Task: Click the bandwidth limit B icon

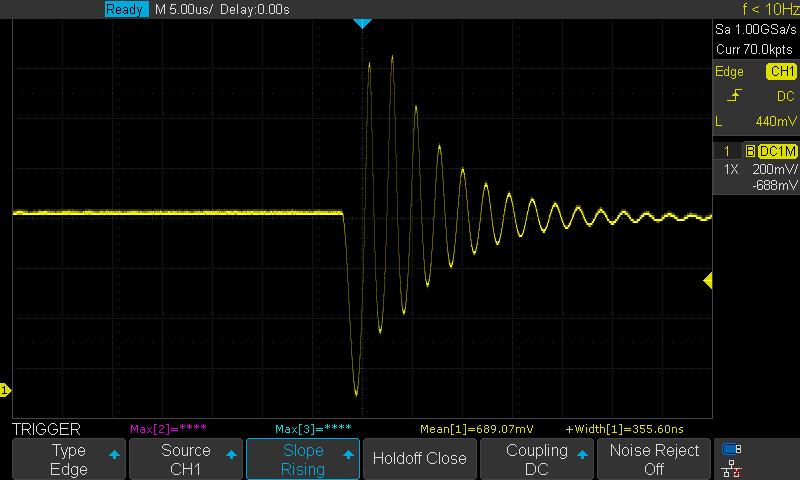Action: click(750, 151)
